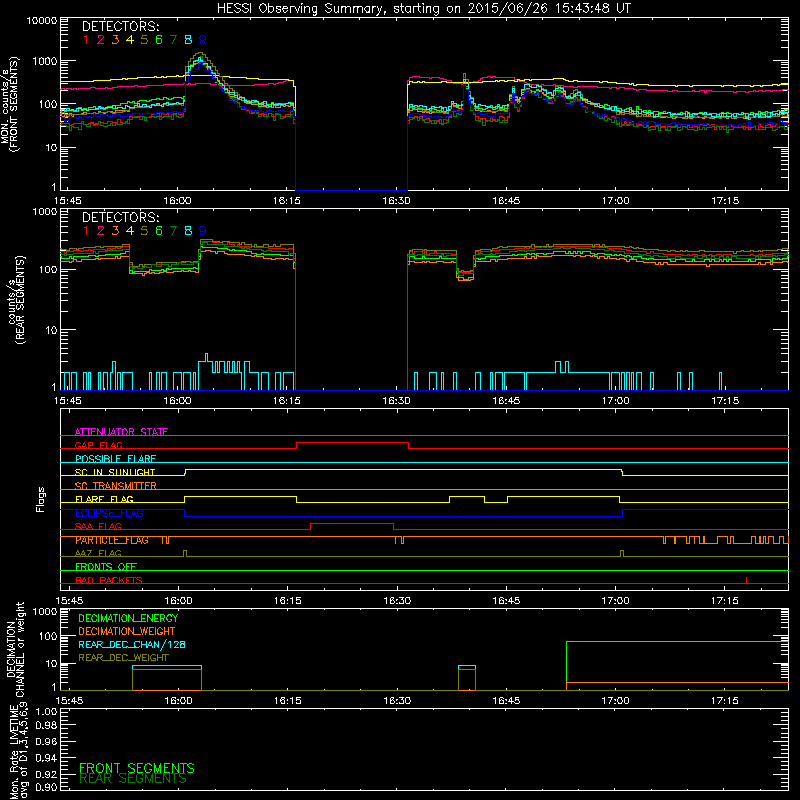
Task: Click the SC_TRANSMITTER flag label
Action: pos(115,486)
